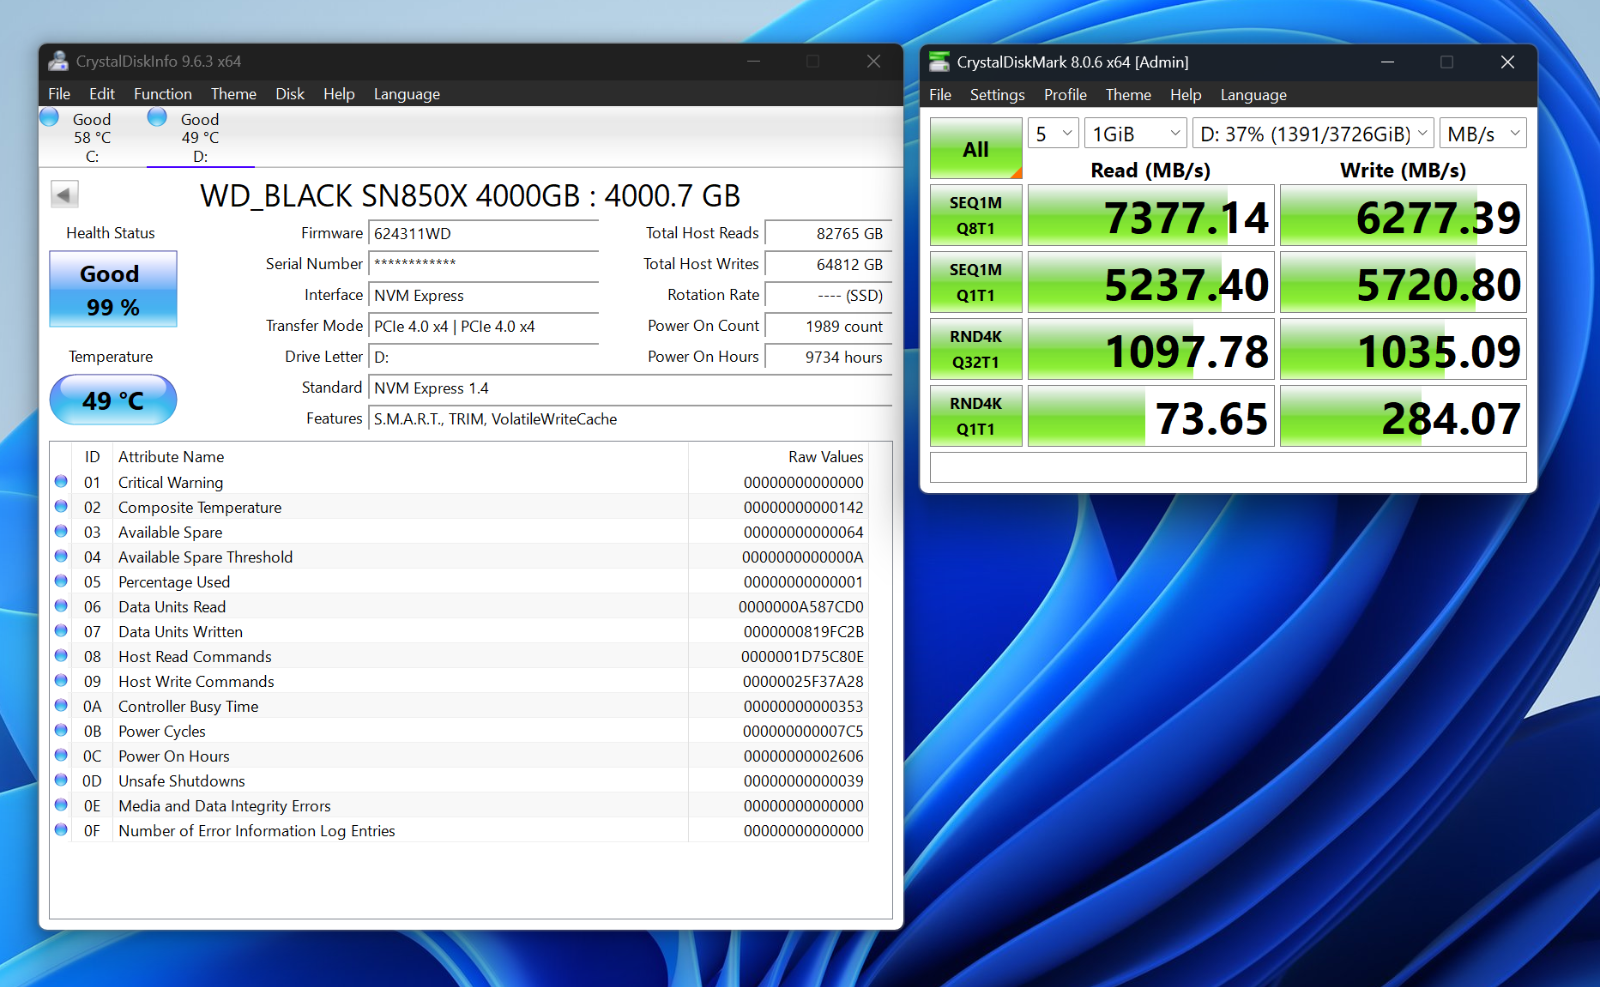The height and width of the screenshot is (987, 1600).
Task: Click status dot for Host Read Commands row
Action: (x=61, y=656)
